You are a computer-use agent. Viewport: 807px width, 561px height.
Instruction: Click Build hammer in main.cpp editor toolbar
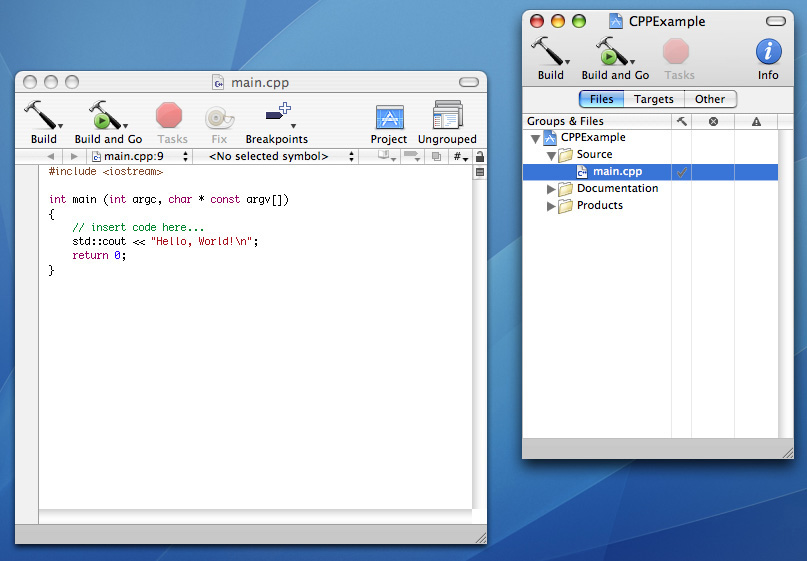pyautogui.click(x=39, y=116)
